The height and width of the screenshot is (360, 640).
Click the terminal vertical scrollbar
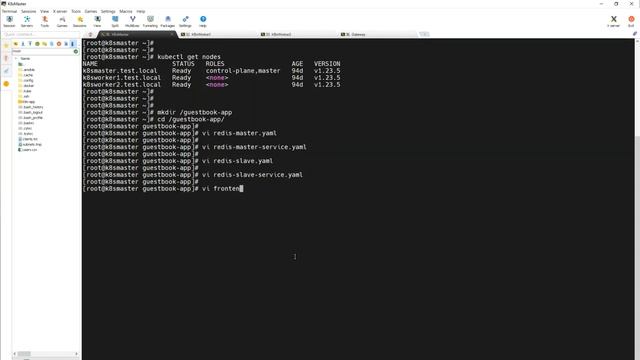click(x=637, y=199)
